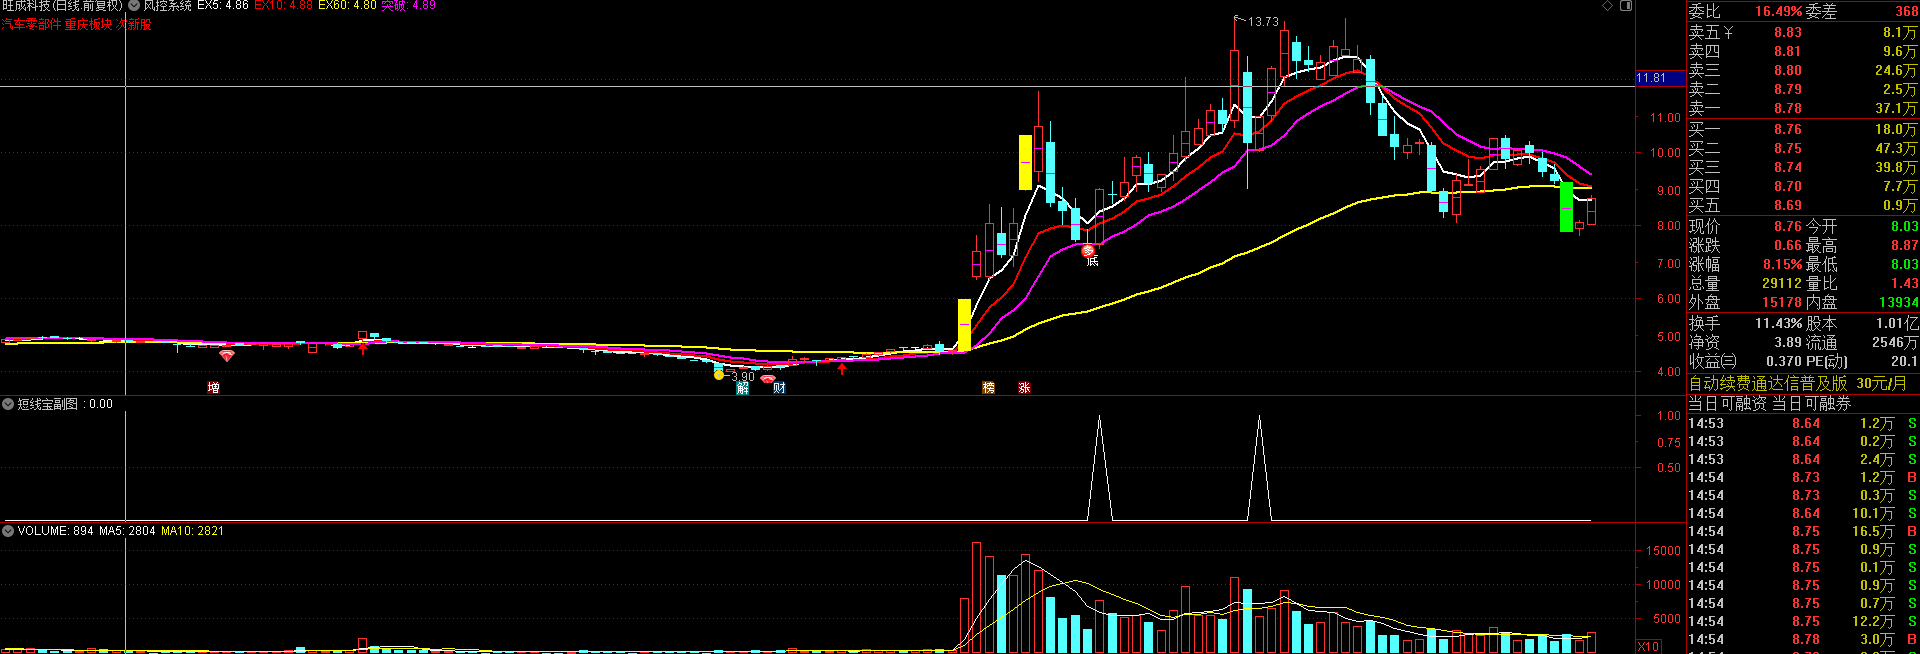The width and height of the screenshot is (1920, 654).
Task: Click the 股本 1.01亿 value
Action: (1897, 324)
